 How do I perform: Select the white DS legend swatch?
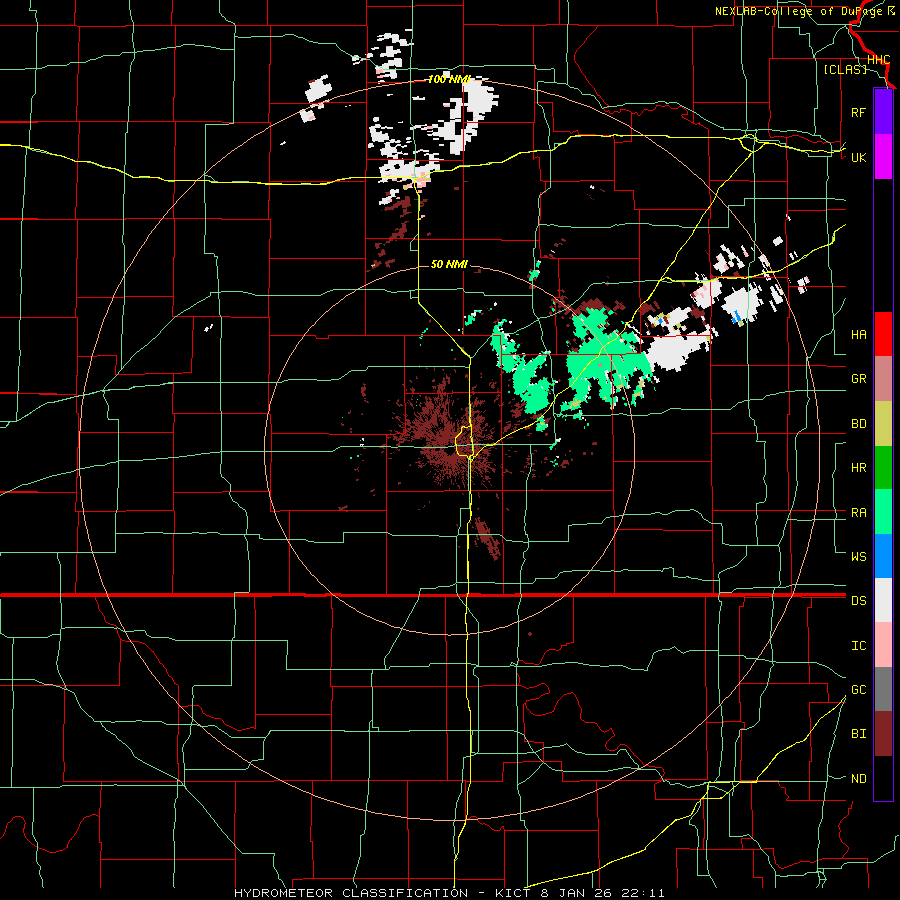[x=883, y=600]
